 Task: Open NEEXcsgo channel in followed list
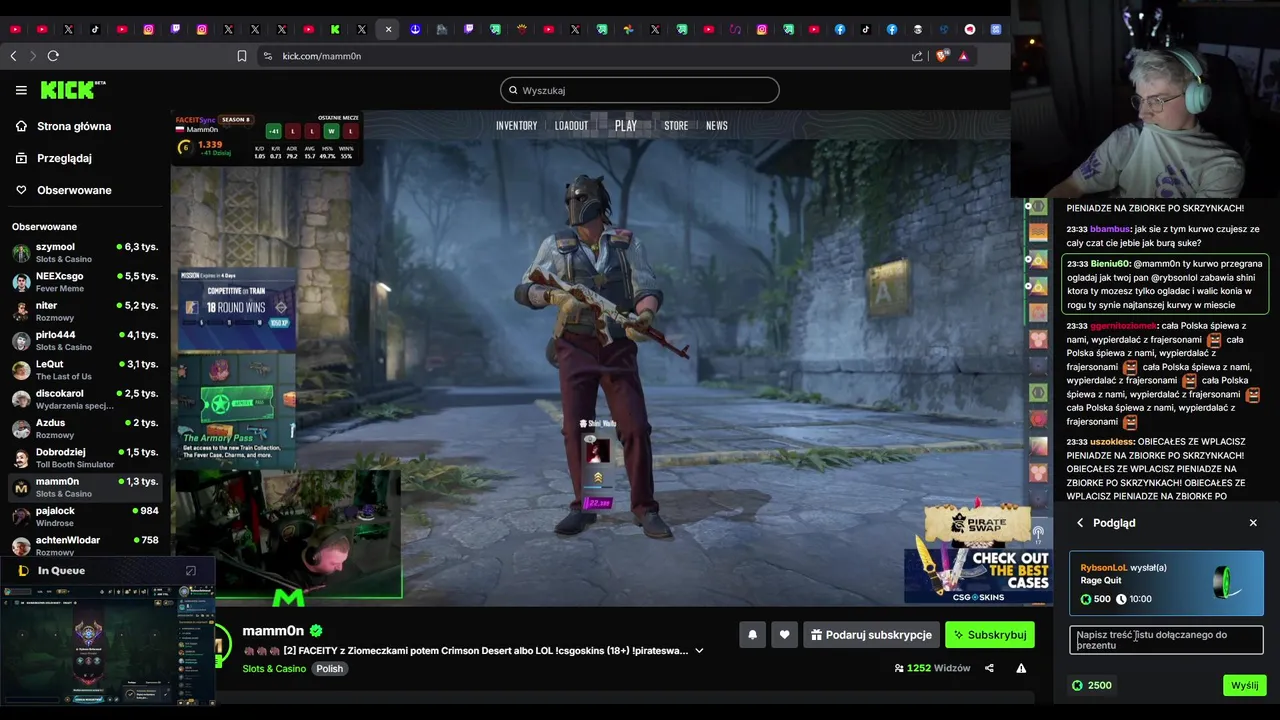84,282
